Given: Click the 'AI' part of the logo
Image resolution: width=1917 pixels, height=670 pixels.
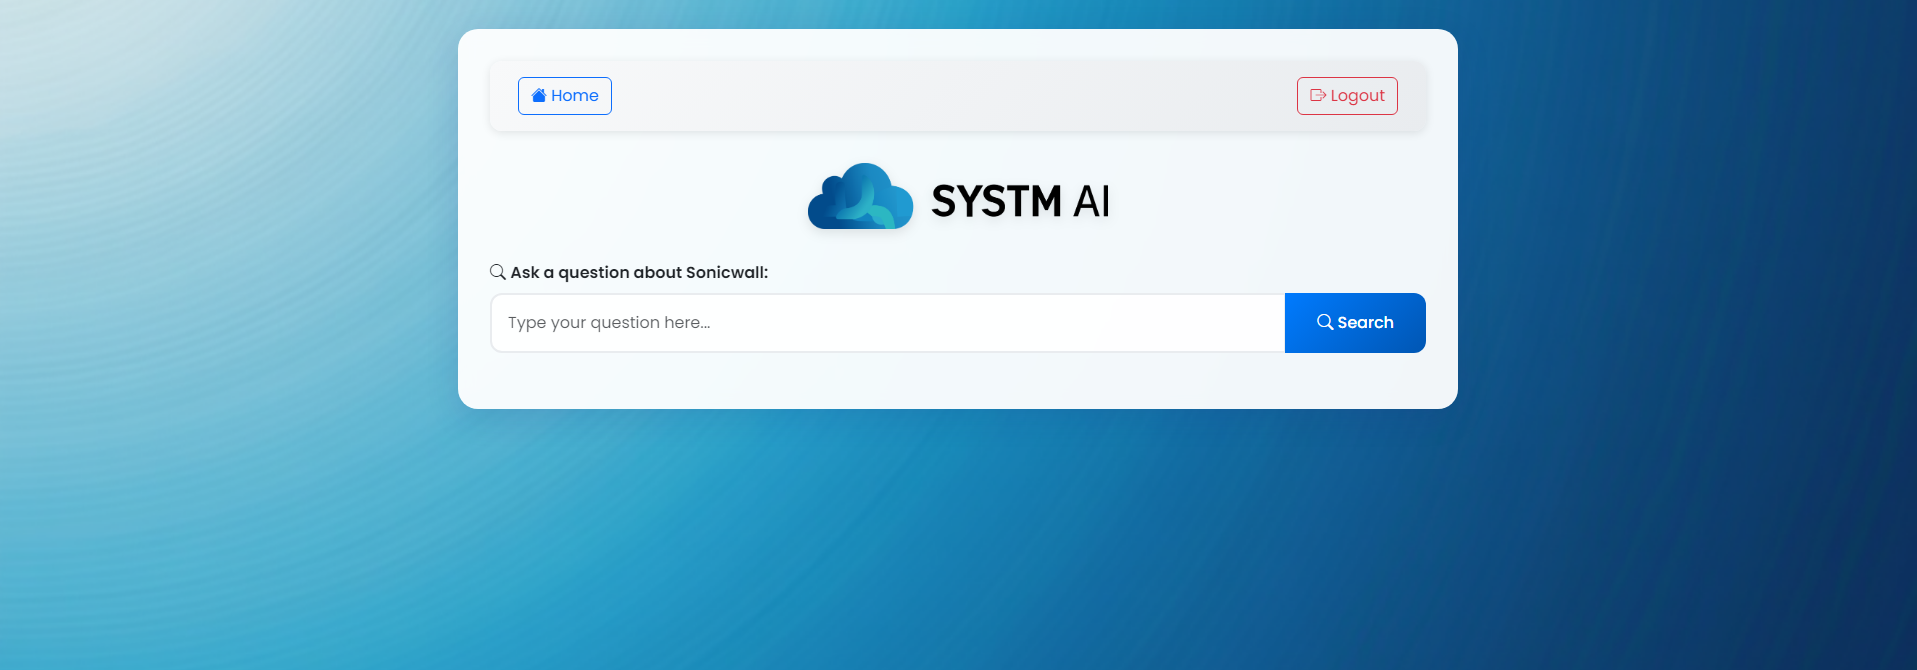Looking at the screenshot, I should pyautogui.click(x=1092, y=201).
